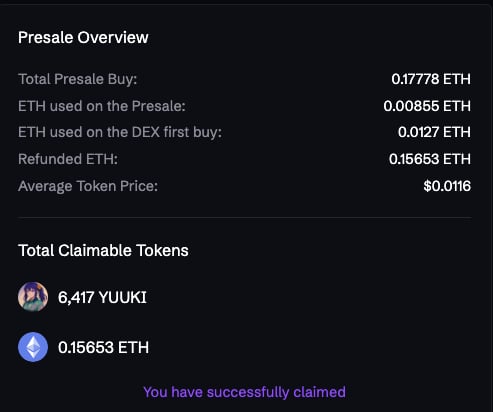The width and height of the screenshot is (493, 412).
Task: Select the Average Token Price label
Action: pyautogui.click(x=88, y=186)
